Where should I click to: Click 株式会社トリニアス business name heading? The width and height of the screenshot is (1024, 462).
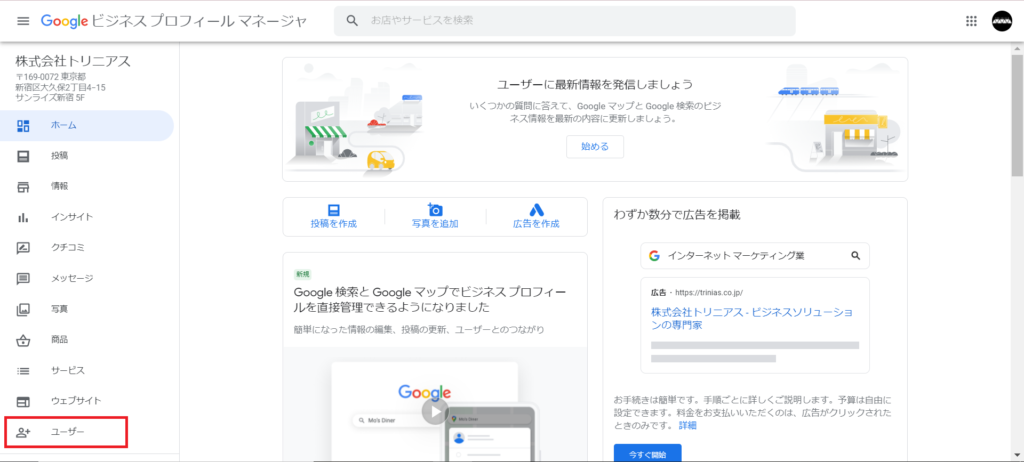pyautogui.click(x=73, y=61)
